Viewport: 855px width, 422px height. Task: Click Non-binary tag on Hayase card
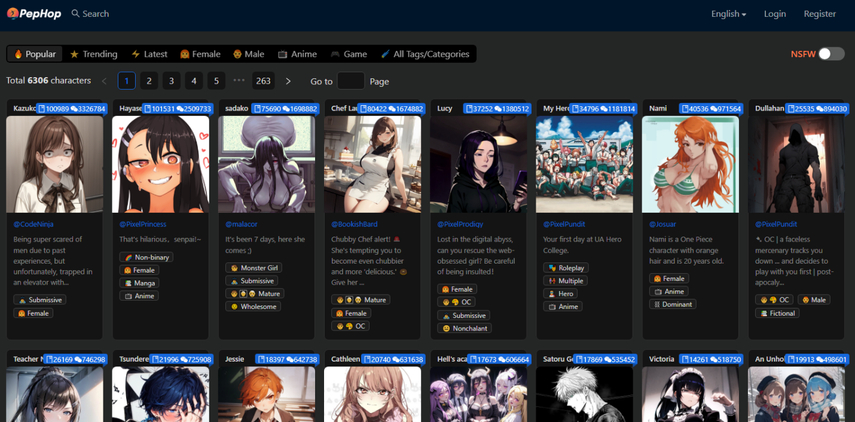pos(146,257)
